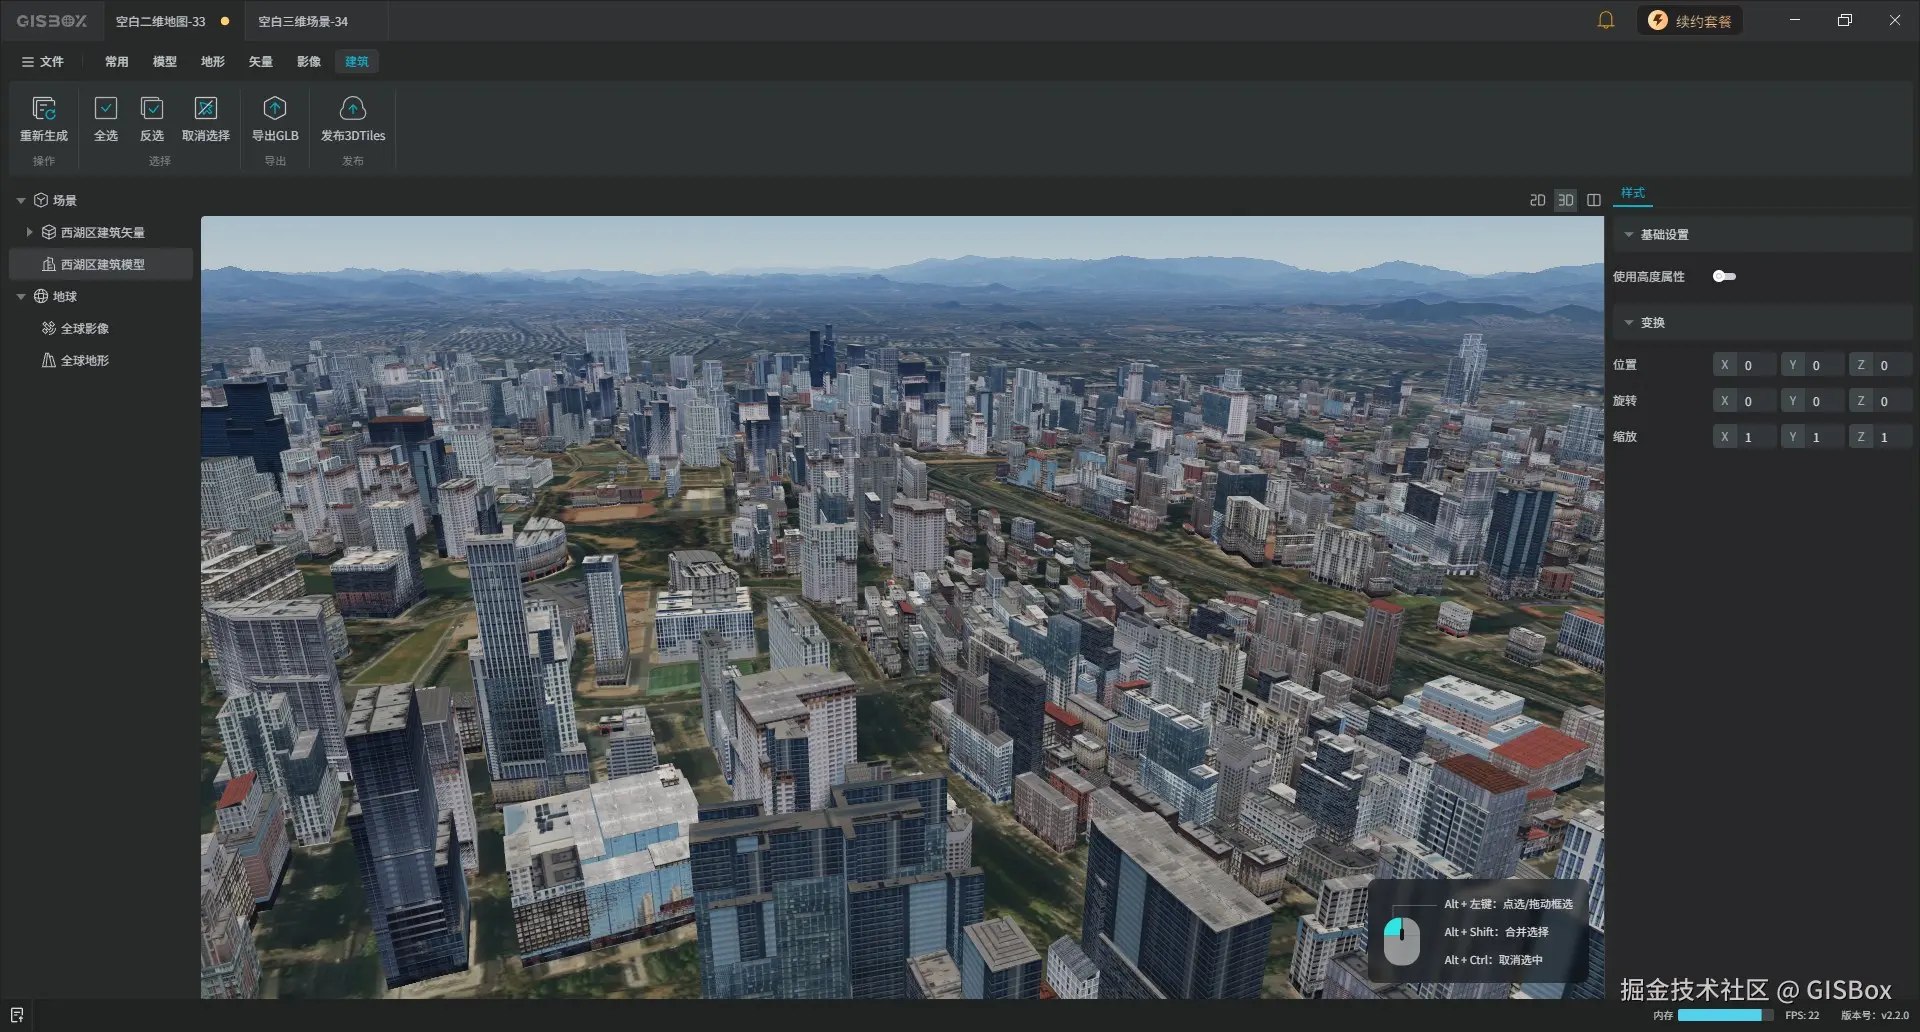Select the 样式 panel tab

(x=1633, y=193)
